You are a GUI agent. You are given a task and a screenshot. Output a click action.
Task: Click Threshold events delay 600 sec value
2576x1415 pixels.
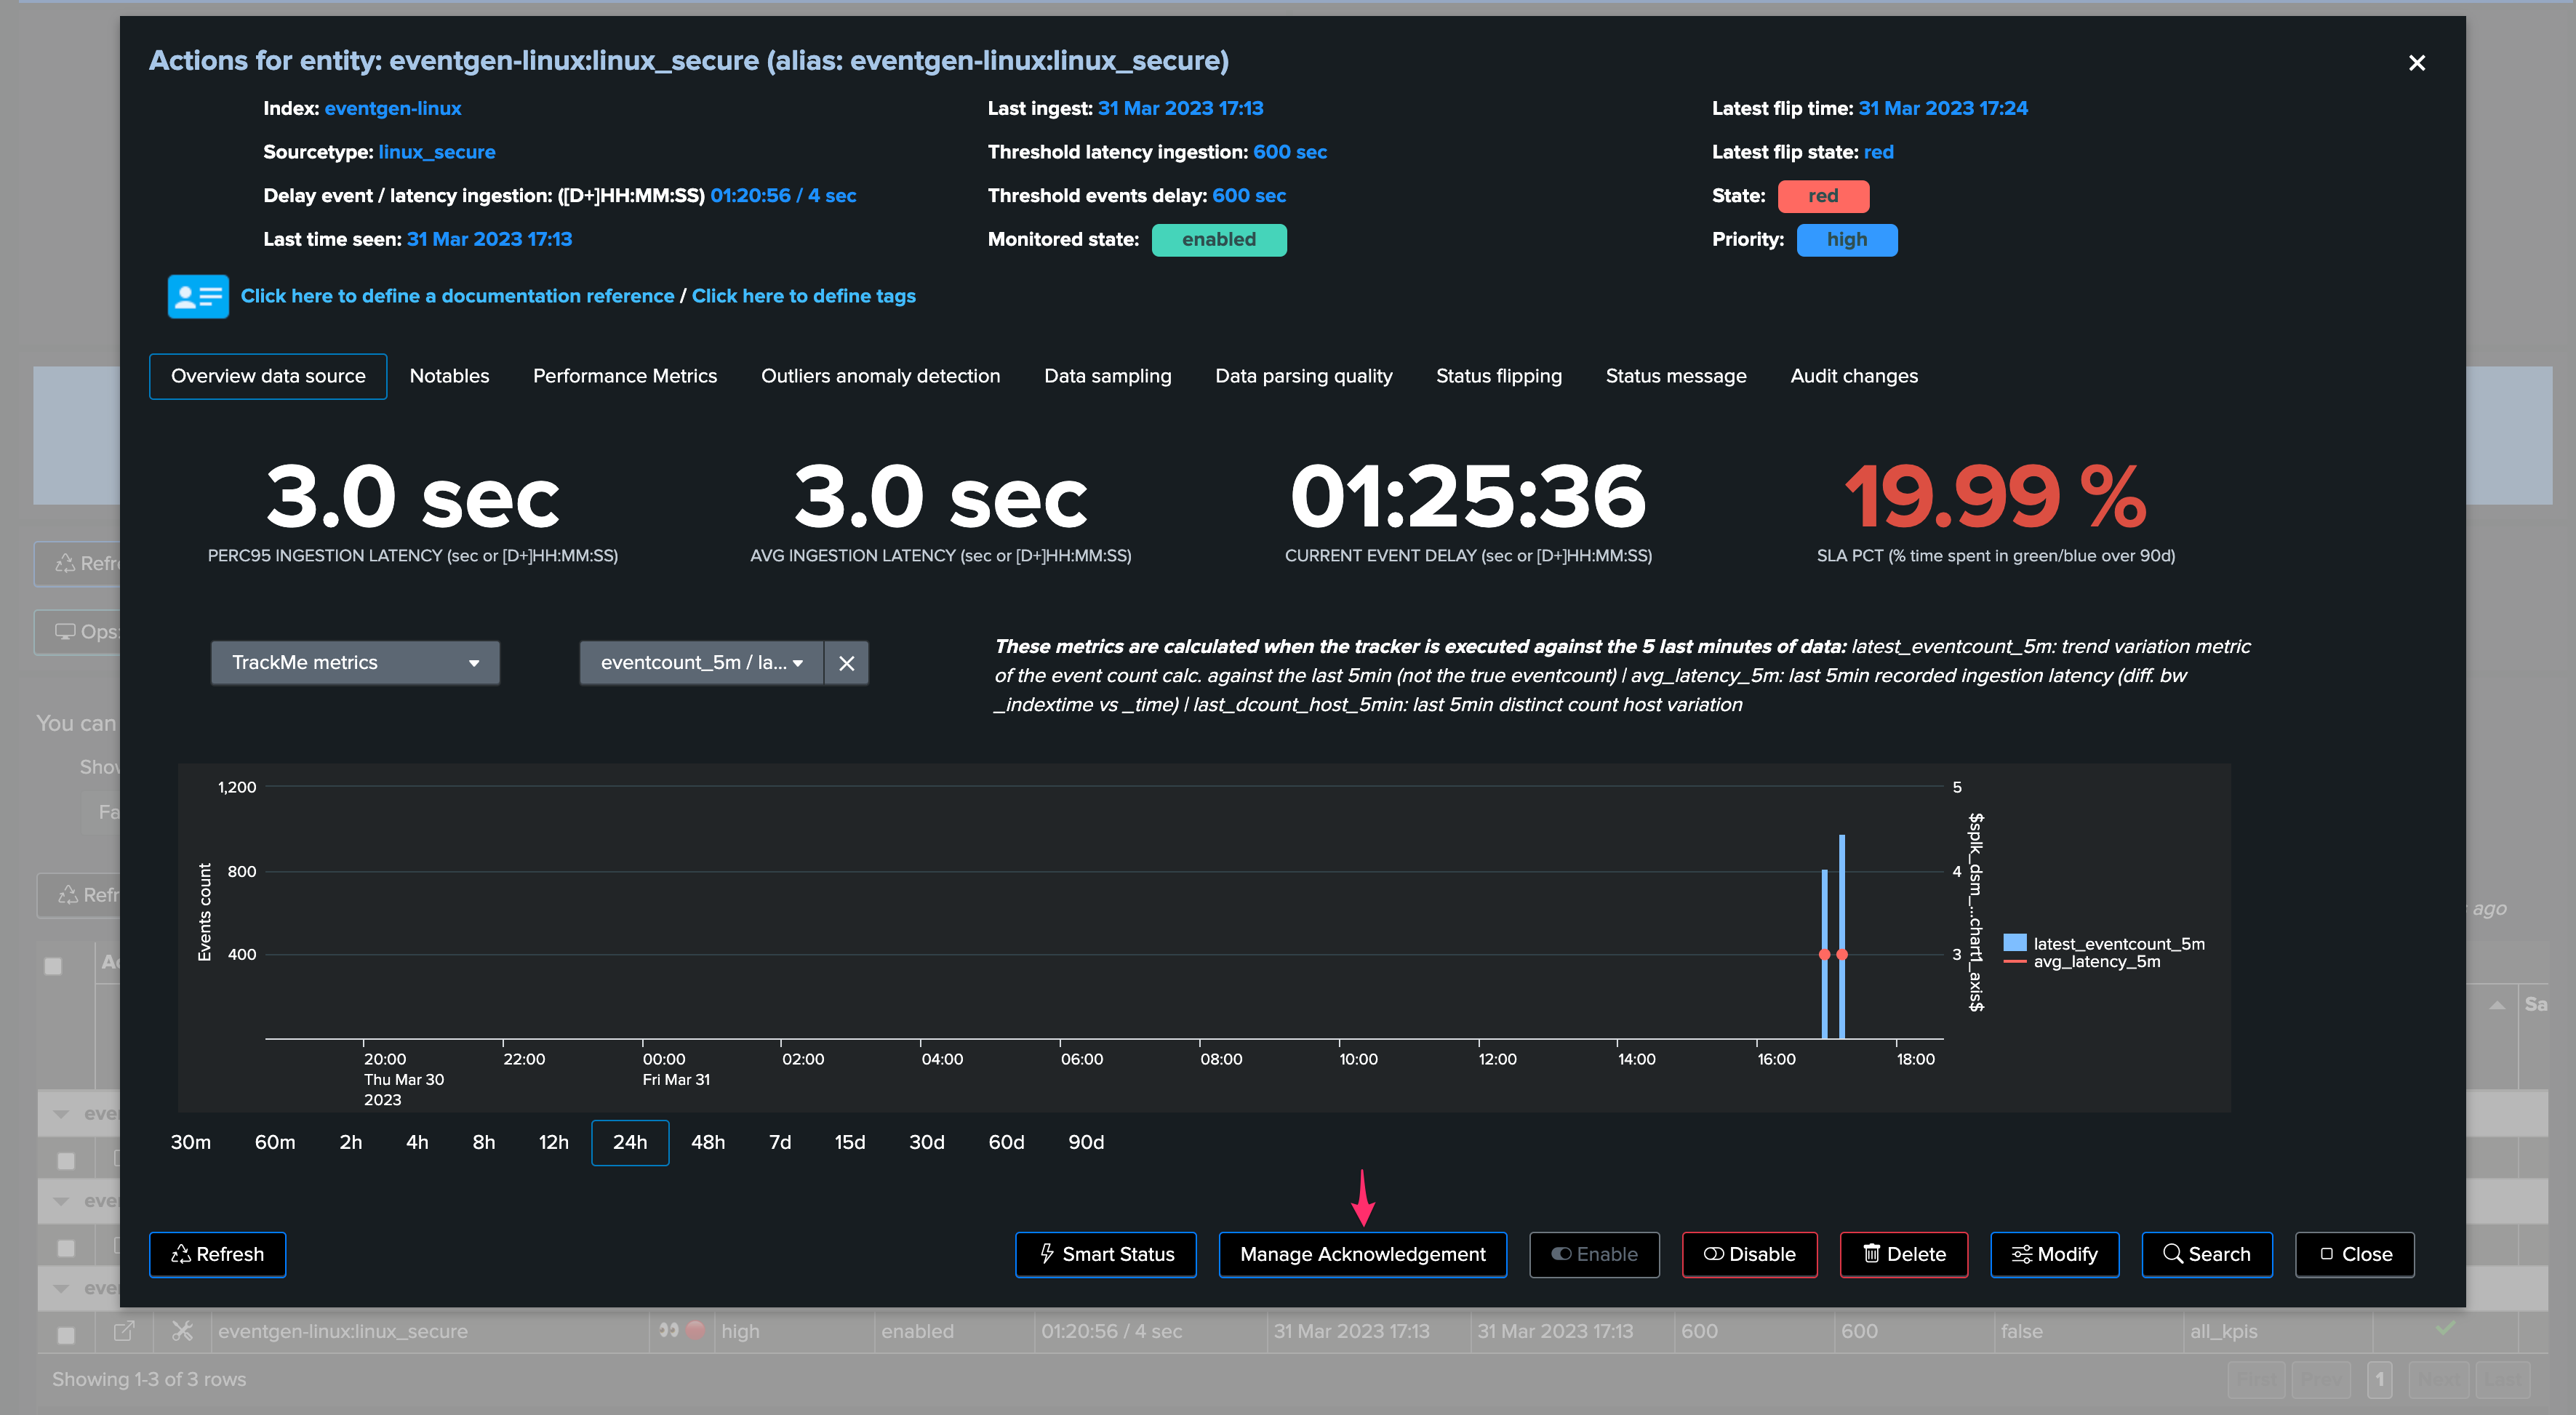coord(1248,196)
